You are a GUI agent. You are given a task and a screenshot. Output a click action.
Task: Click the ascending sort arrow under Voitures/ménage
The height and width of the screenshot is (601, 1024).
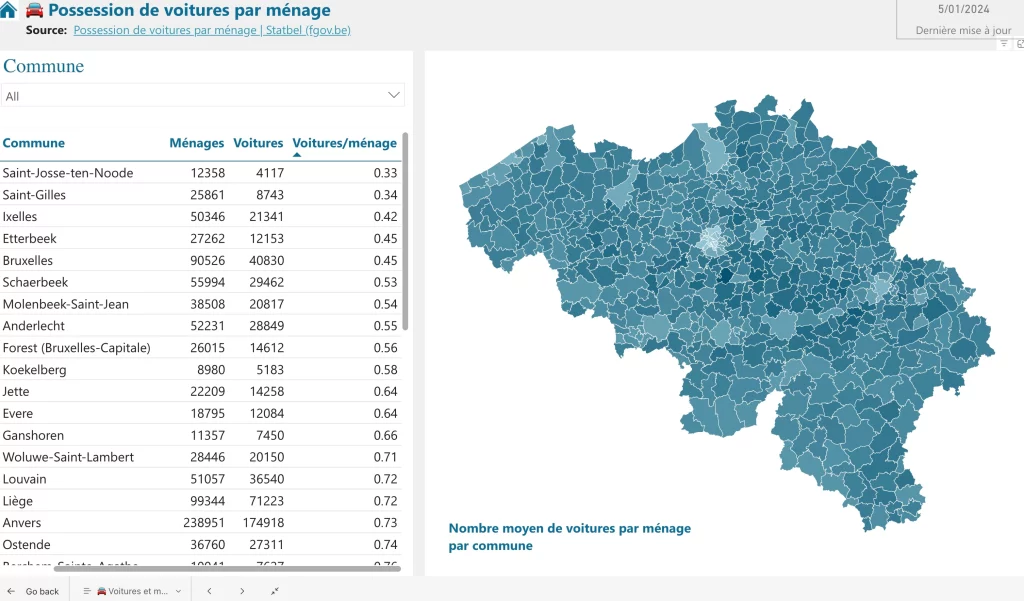click(297, 155)
